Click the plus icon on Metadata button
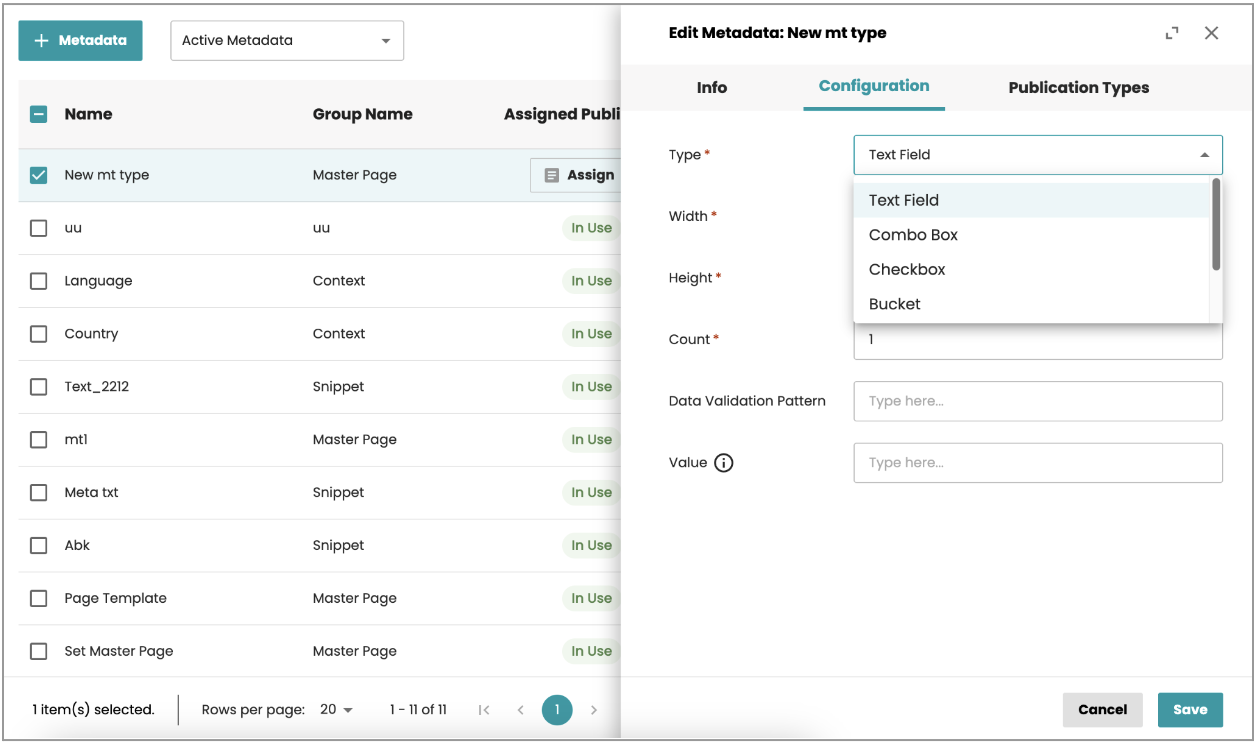This screenshot has width=1260, height=746. pyautogui.click(x=41, y=41)
